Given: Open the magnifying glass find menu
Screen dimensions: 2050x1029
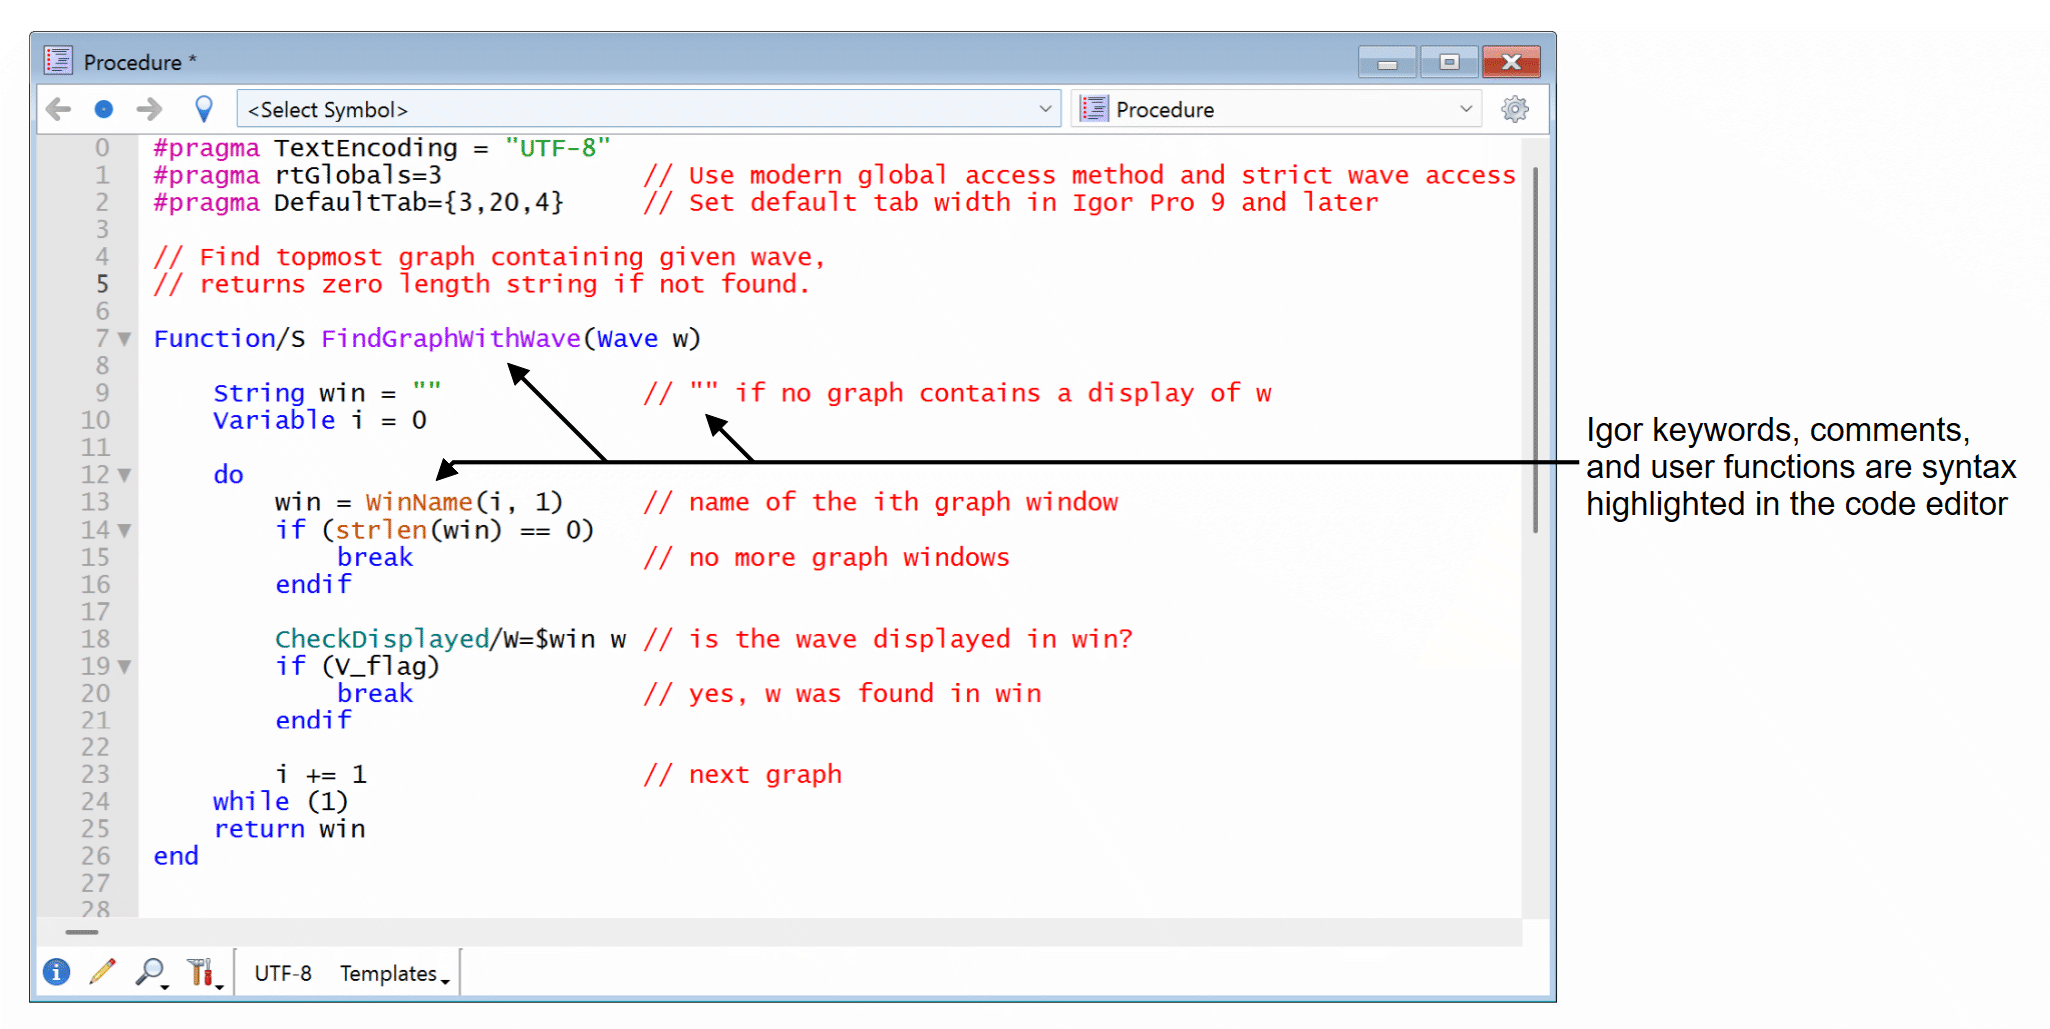Looking at the screenshot, I should [151, 972].
